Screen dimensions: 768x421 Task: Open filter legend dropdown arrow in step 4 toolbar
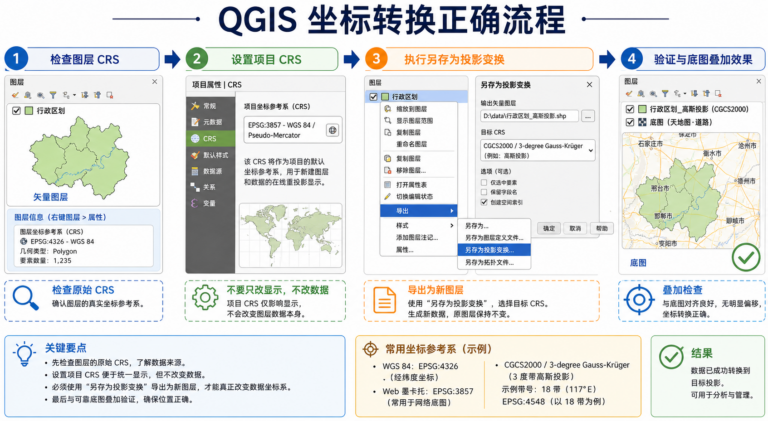point(685,94)
